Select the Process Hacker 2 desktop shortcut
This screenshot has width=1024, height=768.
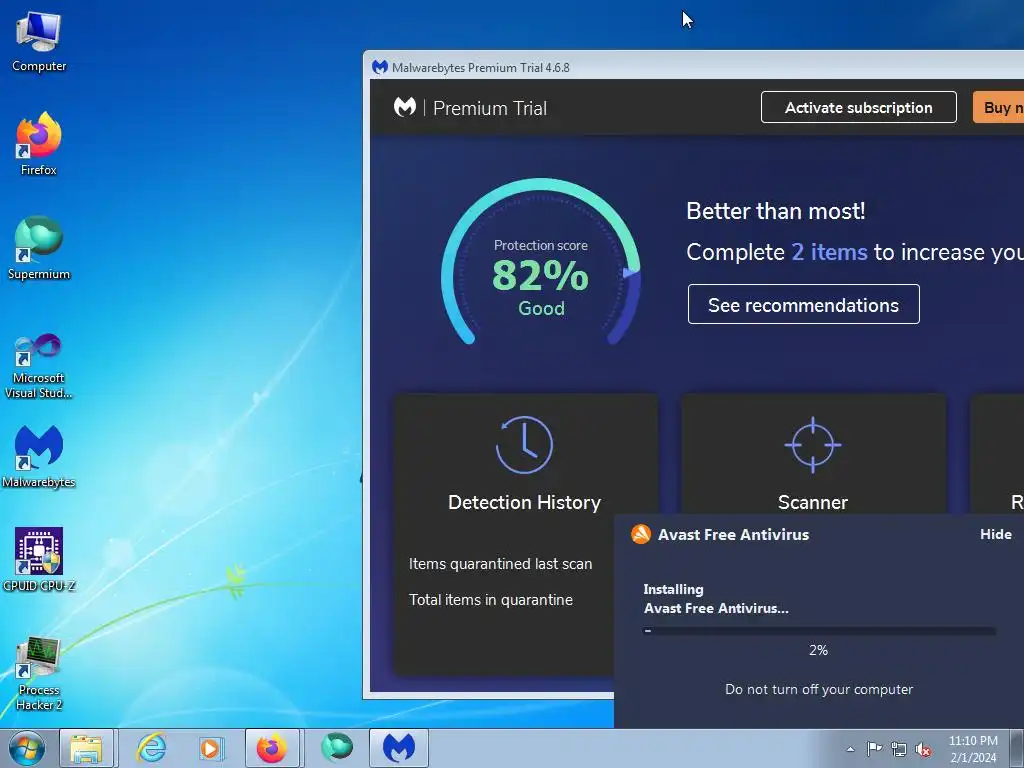[x=39, y=674]
